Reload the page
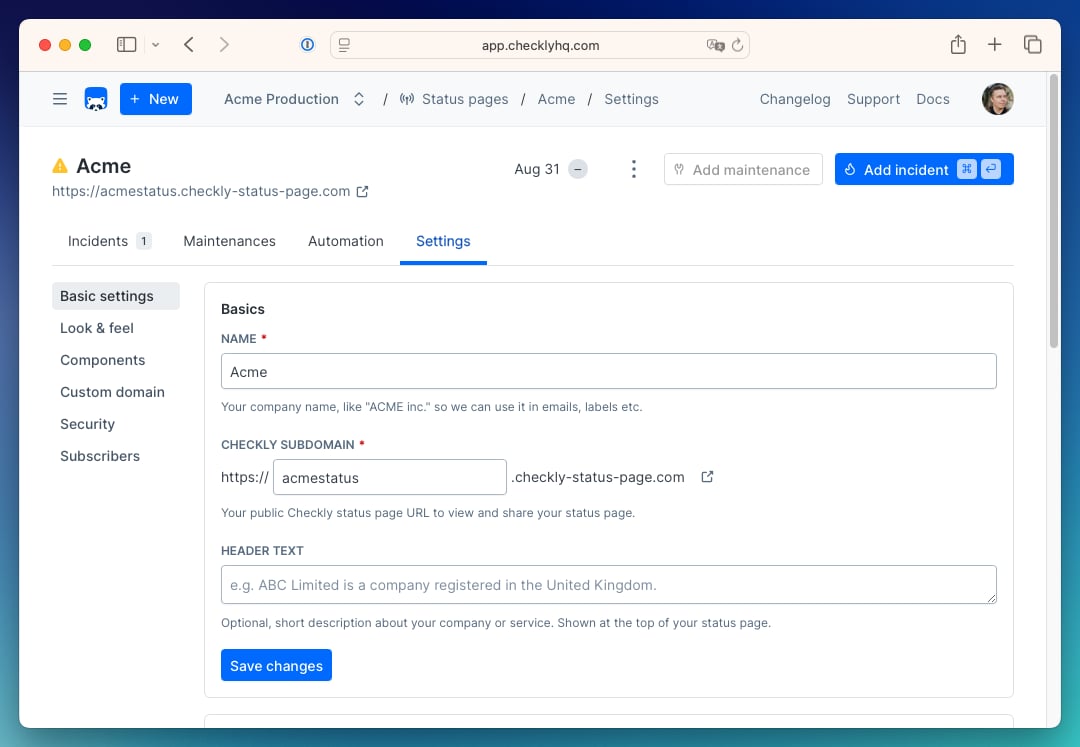1080x747 pixels. pyautogui.click(x=738, y=45)
